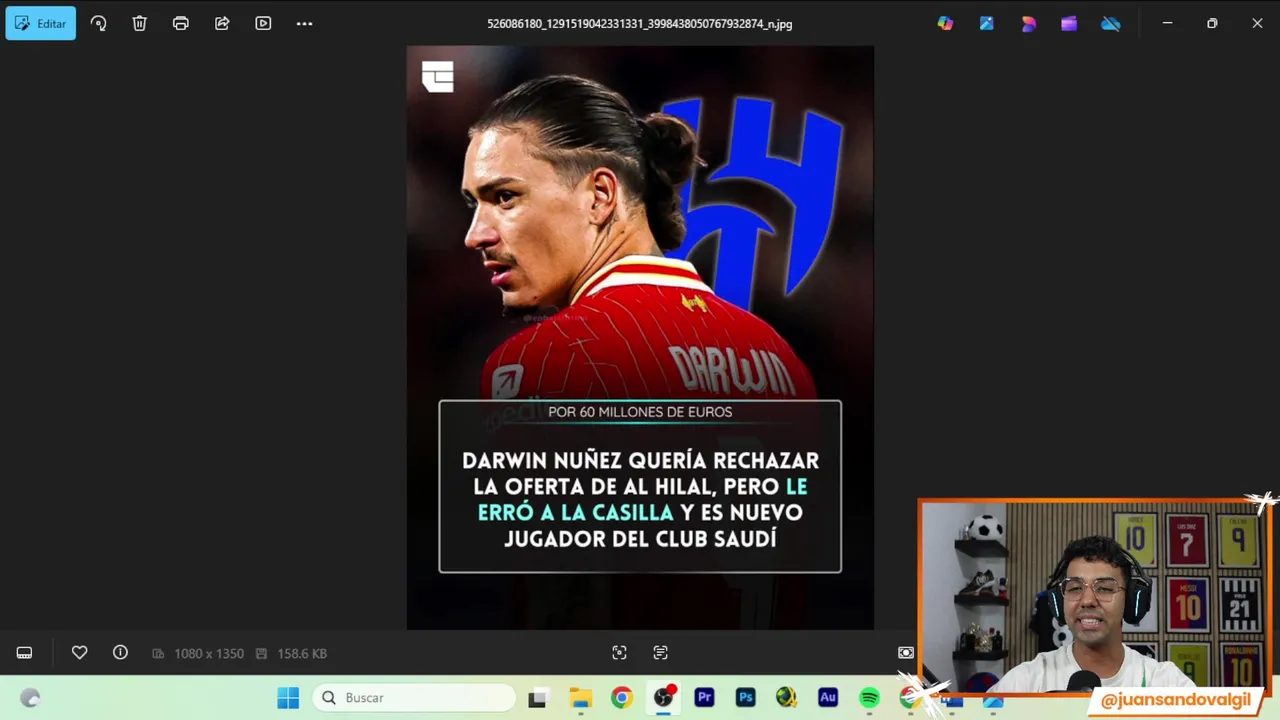Open Spotify from the taskbar
The width and height of the screenshot is (1280, 720).
coord(869,698)
